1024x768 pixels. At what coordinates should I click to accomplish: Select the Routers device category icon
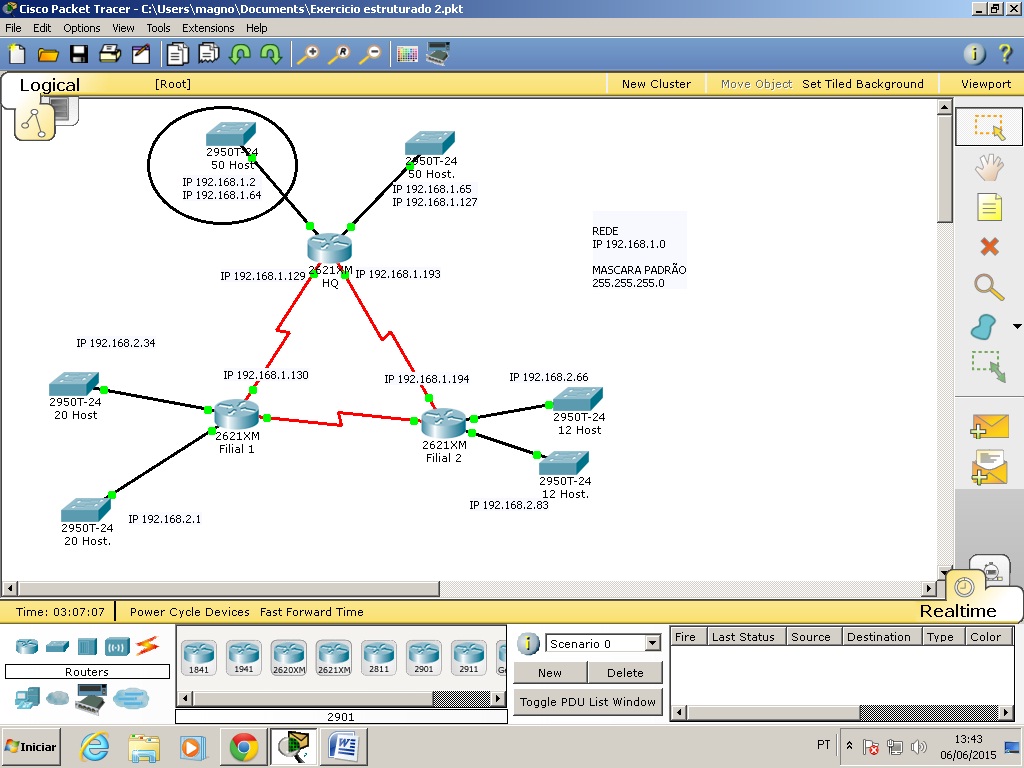click(x=27, y=647)
